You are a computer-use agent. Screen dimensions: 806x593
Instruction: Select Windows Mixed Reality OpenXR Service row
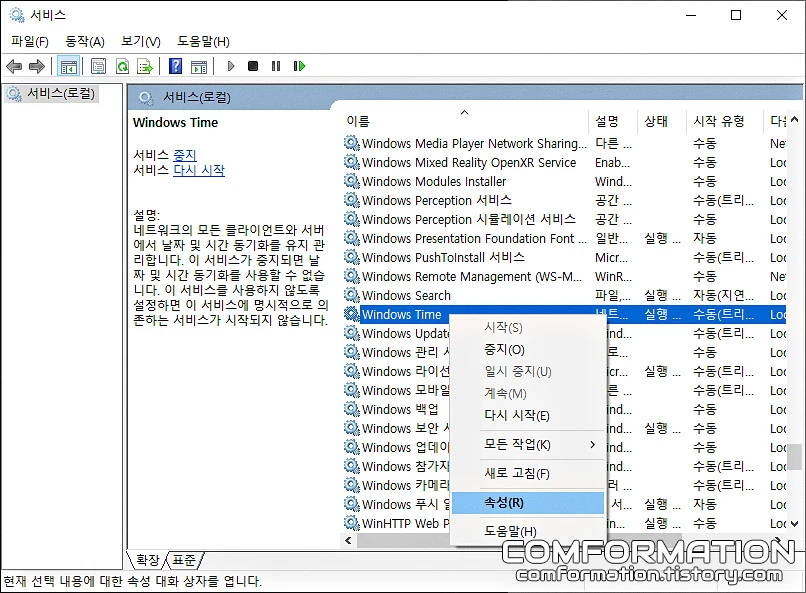click(563, 162)
